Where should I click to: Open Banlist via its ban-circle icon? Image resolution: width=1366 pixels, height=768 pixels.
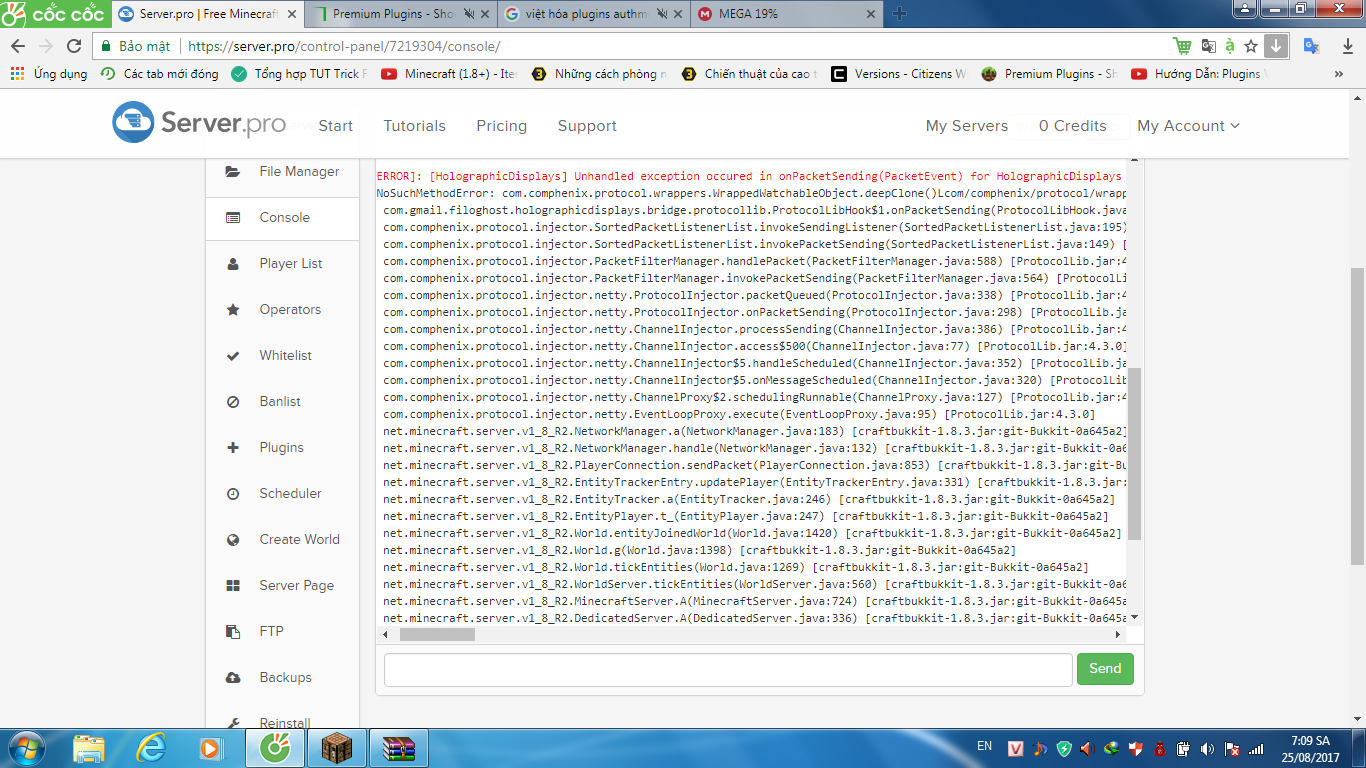coord(233,402)
